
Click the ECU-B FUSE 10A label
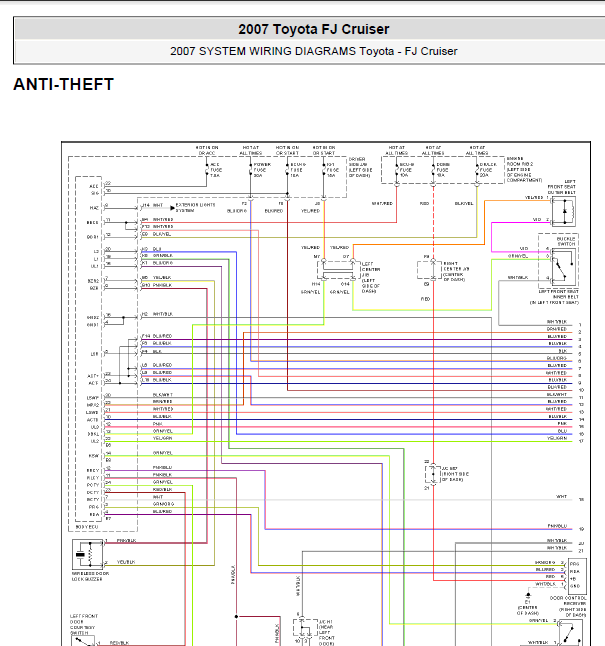(x=407, y=169)
